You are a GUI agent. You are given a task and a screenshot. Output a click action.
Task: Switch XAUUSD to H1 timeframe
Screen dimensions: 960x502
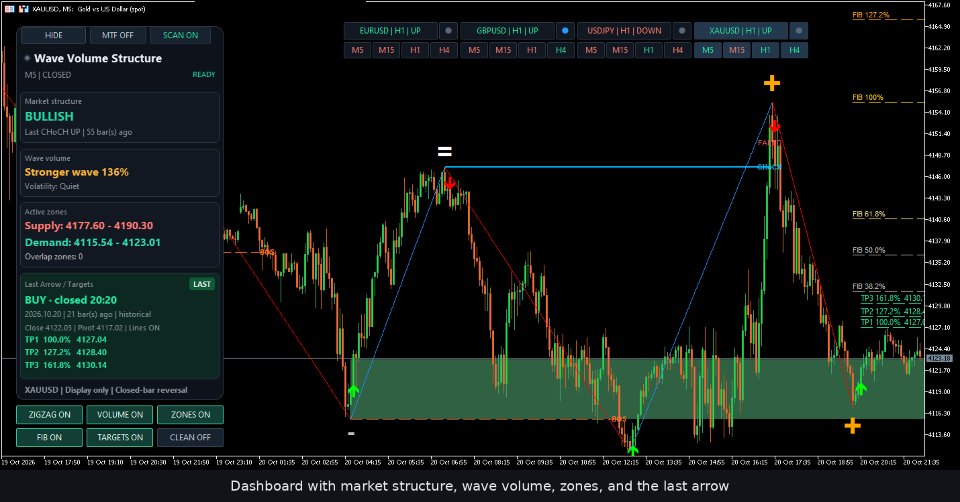click(765, 50)
